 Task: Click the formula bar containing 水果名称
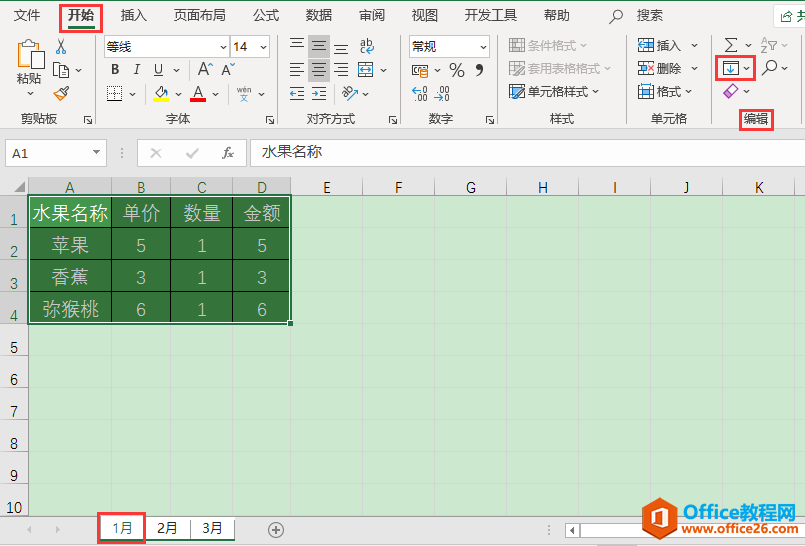[520, 153]
